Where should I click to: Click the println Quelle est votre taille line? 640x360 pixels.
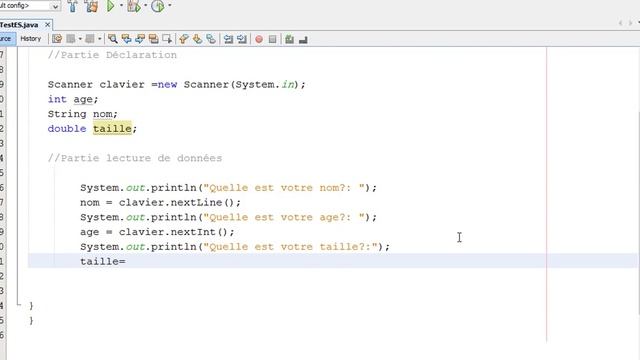235,247
